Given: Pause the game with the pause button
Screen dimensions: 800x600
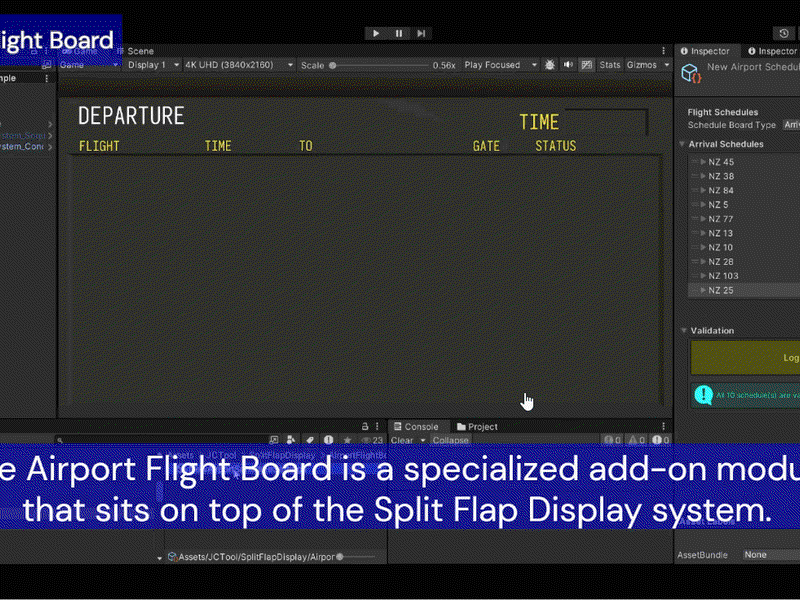Looking at the screenshot, I should [x=398, y=33].
